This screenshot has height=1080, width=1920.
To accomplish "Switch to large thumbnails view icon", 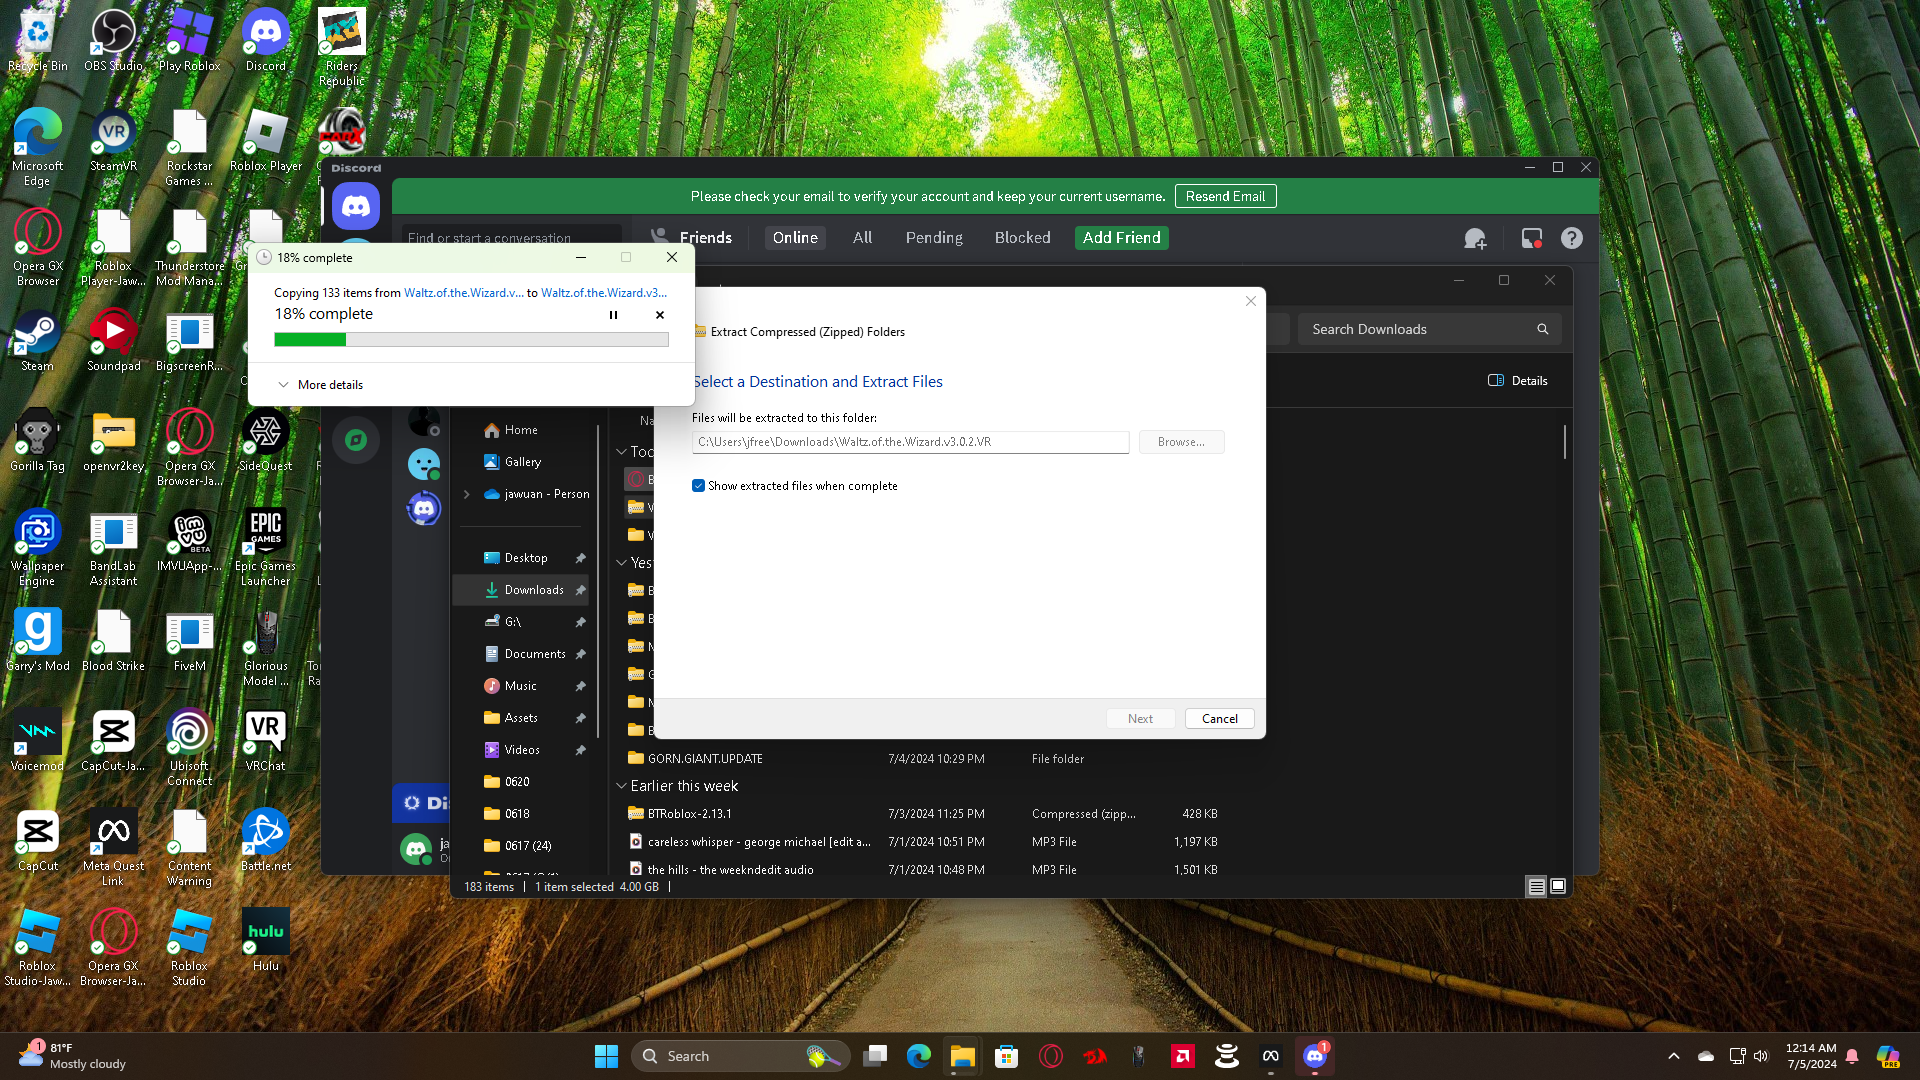I will (1558, 887).
